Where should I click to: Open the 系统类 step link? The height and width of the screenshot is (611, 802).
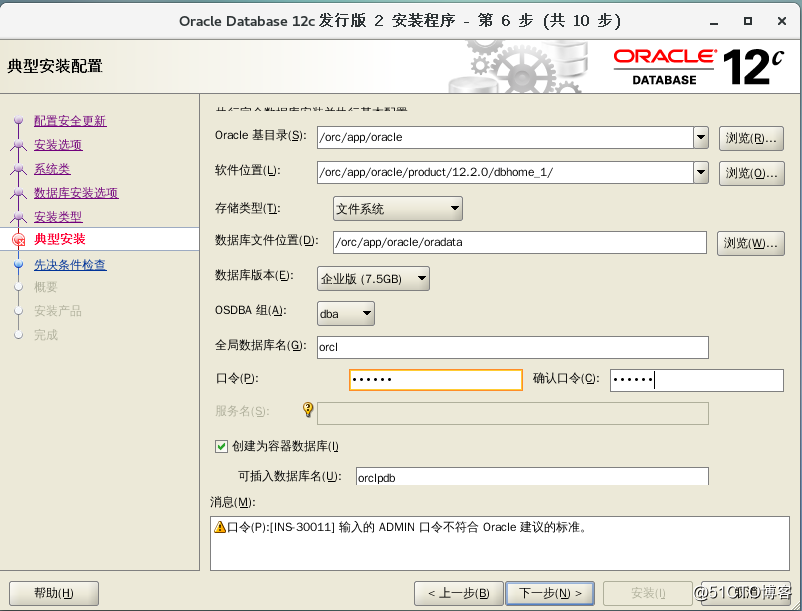[52, 169]
